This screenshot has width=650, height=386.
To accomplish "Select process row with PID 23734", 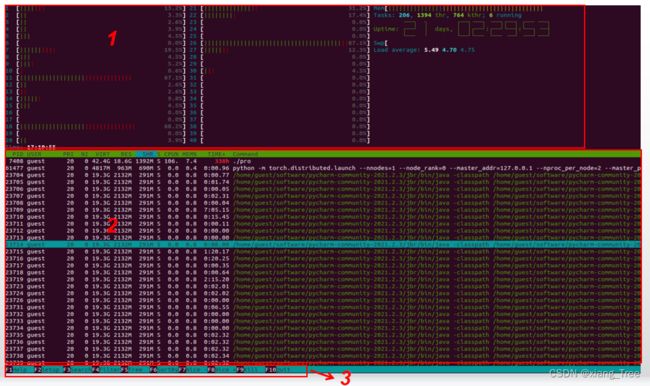I will 323,328.
